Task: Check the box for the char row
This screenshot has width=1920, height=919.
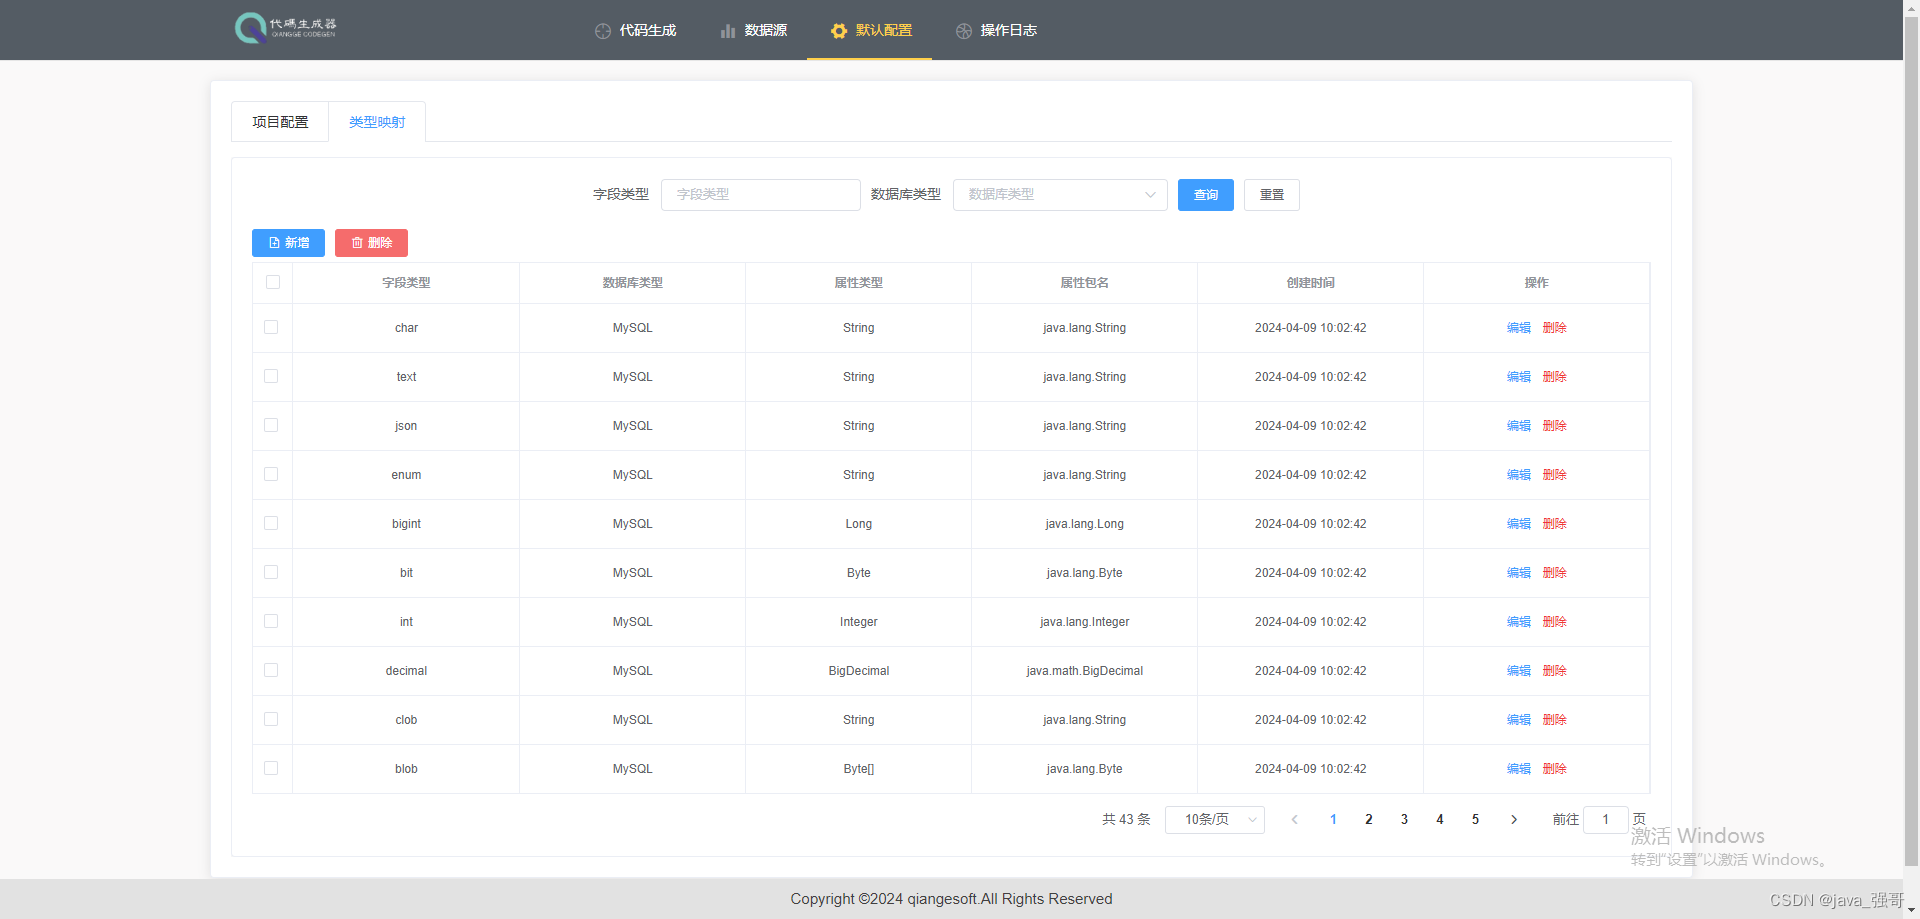Action: click(x=271, y=327)
